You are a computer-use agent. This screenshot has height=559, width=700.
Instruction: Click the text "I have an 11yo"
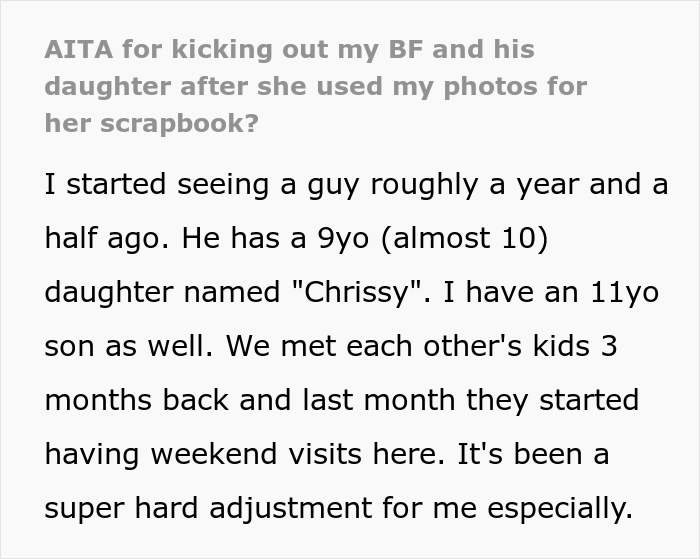(551, 292)
